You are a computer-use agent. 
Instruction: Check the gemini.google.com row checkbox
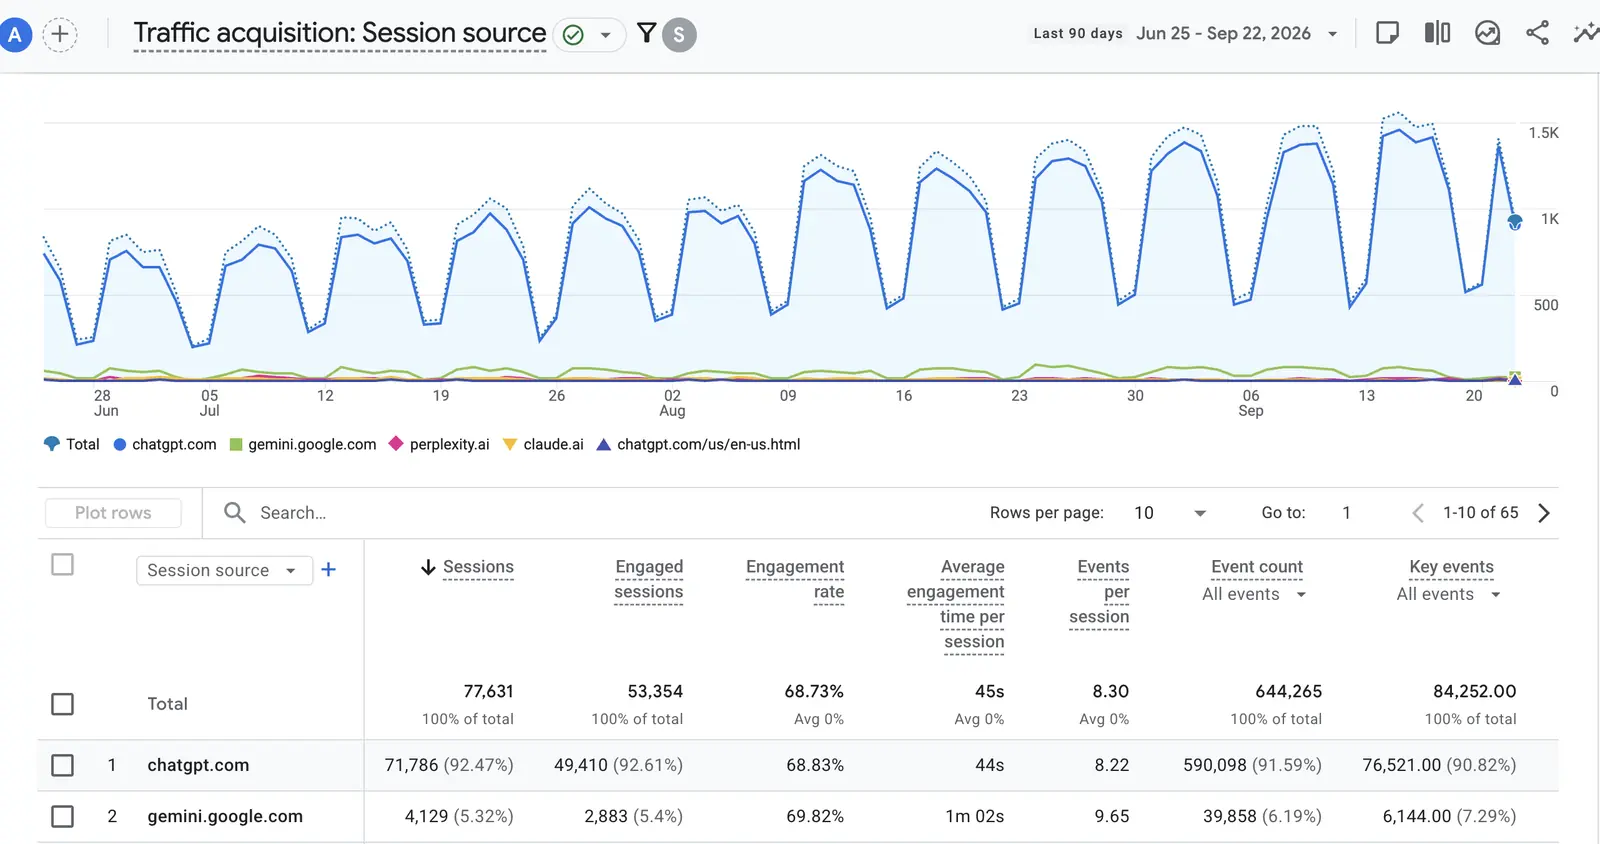[x=62, y=816]
